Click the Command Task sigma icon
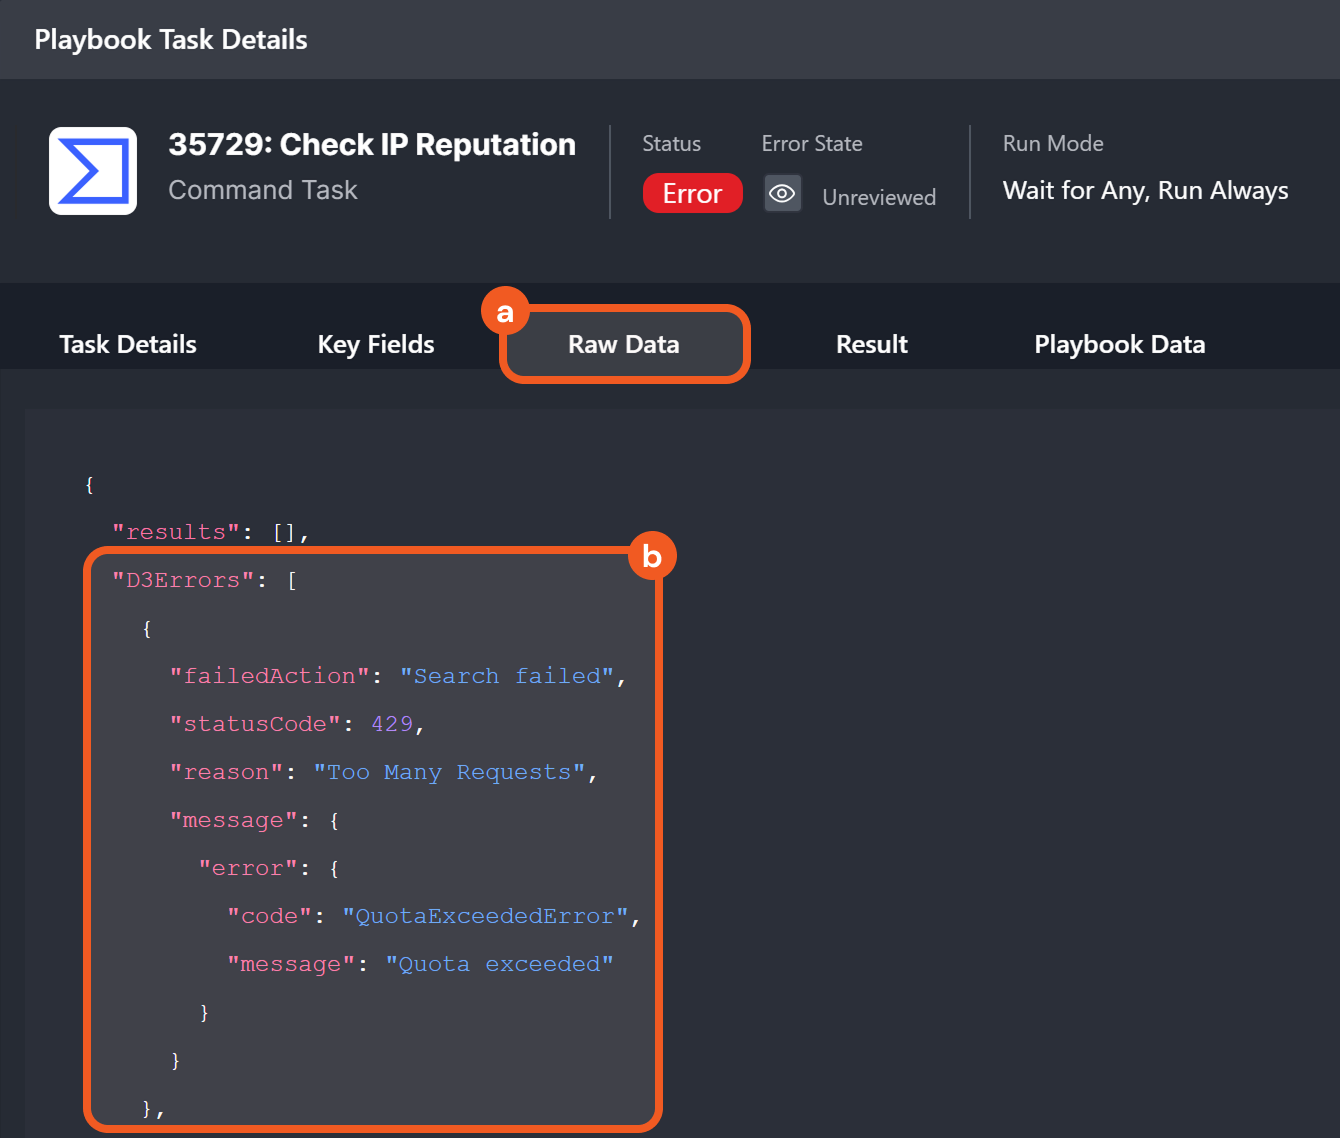The image size is (1340, 1138). click(x=93, y=171)
